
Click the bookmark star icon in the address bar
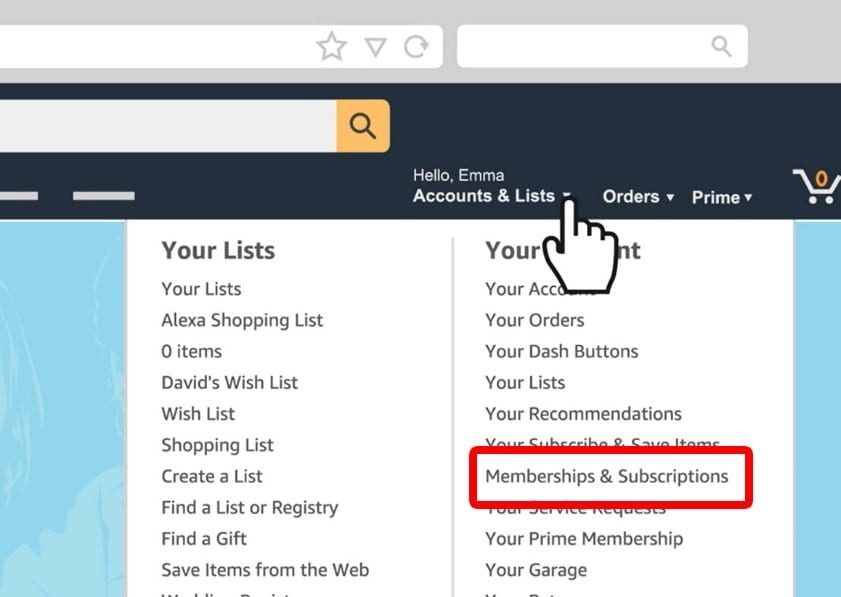[331, 46]
